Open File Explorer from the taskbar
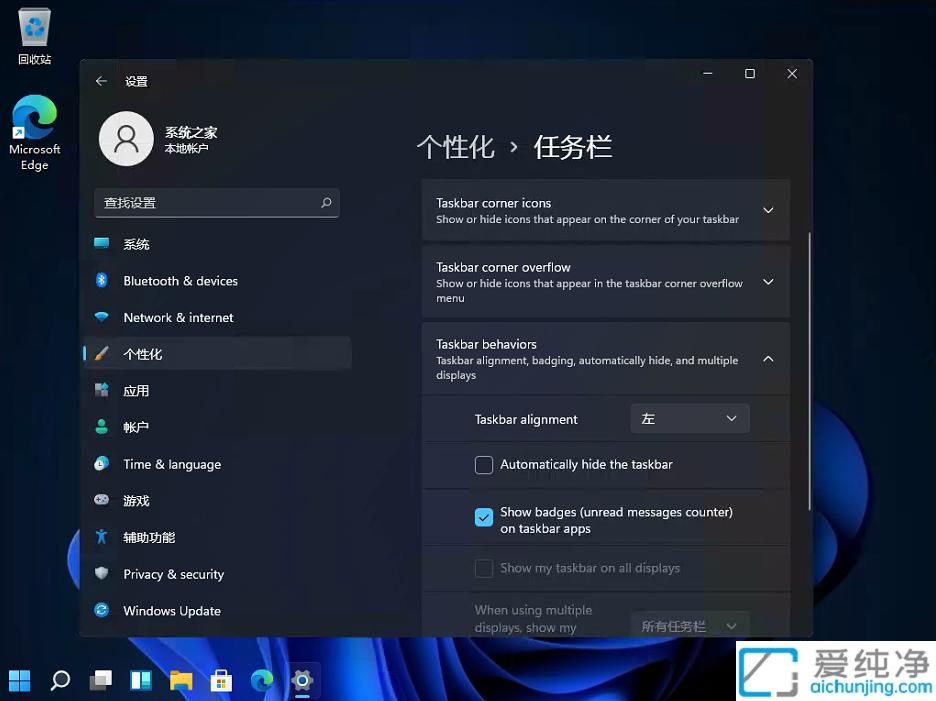The width and height of the screenshot is (936, 701). (x=181, y=681)
